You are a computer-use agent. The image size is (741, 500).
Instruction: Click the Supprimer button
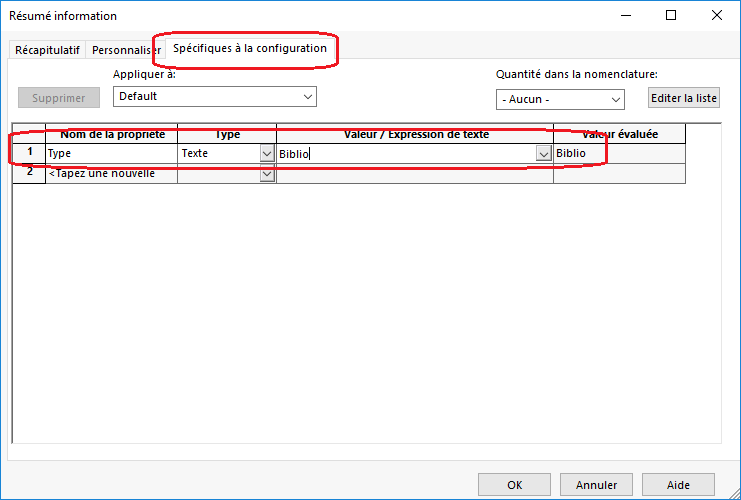coord(59,98)
